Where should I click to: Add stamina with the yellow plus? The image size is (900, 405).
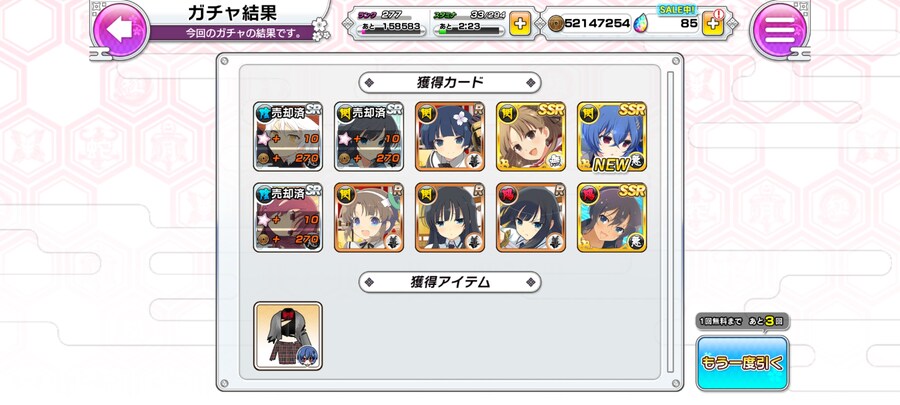click(x=519, y=24)
